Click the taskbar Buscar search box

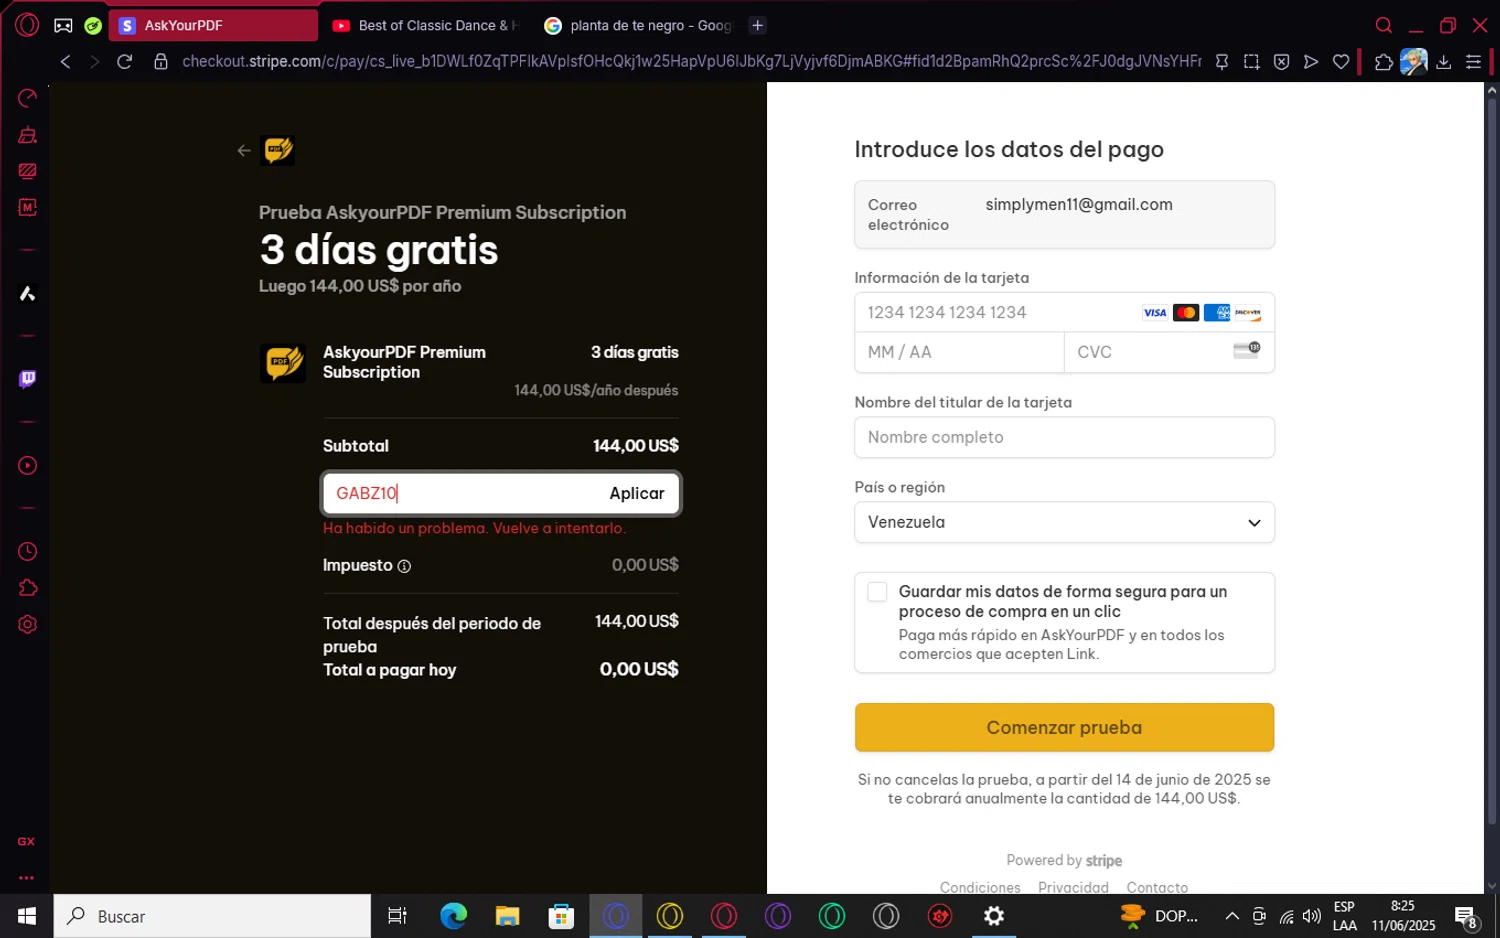[x=212, y=916]
